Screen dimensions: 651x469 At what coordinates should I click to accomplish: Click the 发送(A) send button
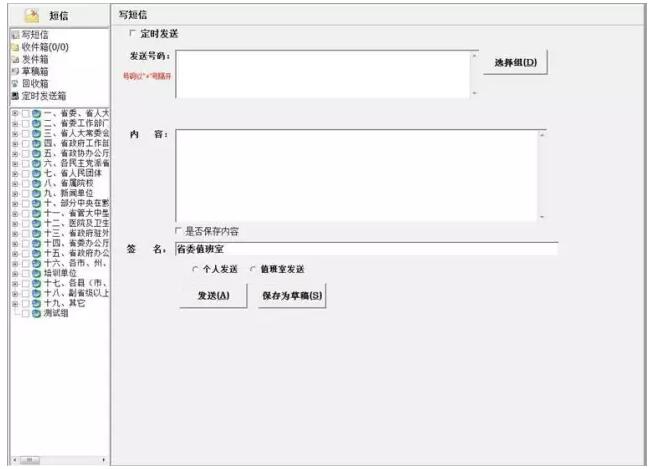pos(213,296)
